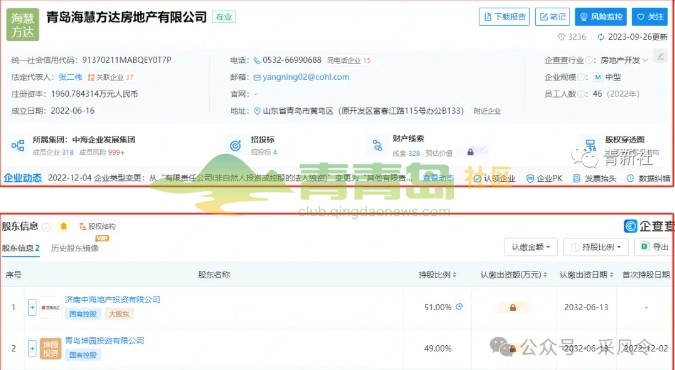The width and height of the screenshot is (675, 370).
Task: Select the 股东信息 2 tab
Action: point(21,248)
